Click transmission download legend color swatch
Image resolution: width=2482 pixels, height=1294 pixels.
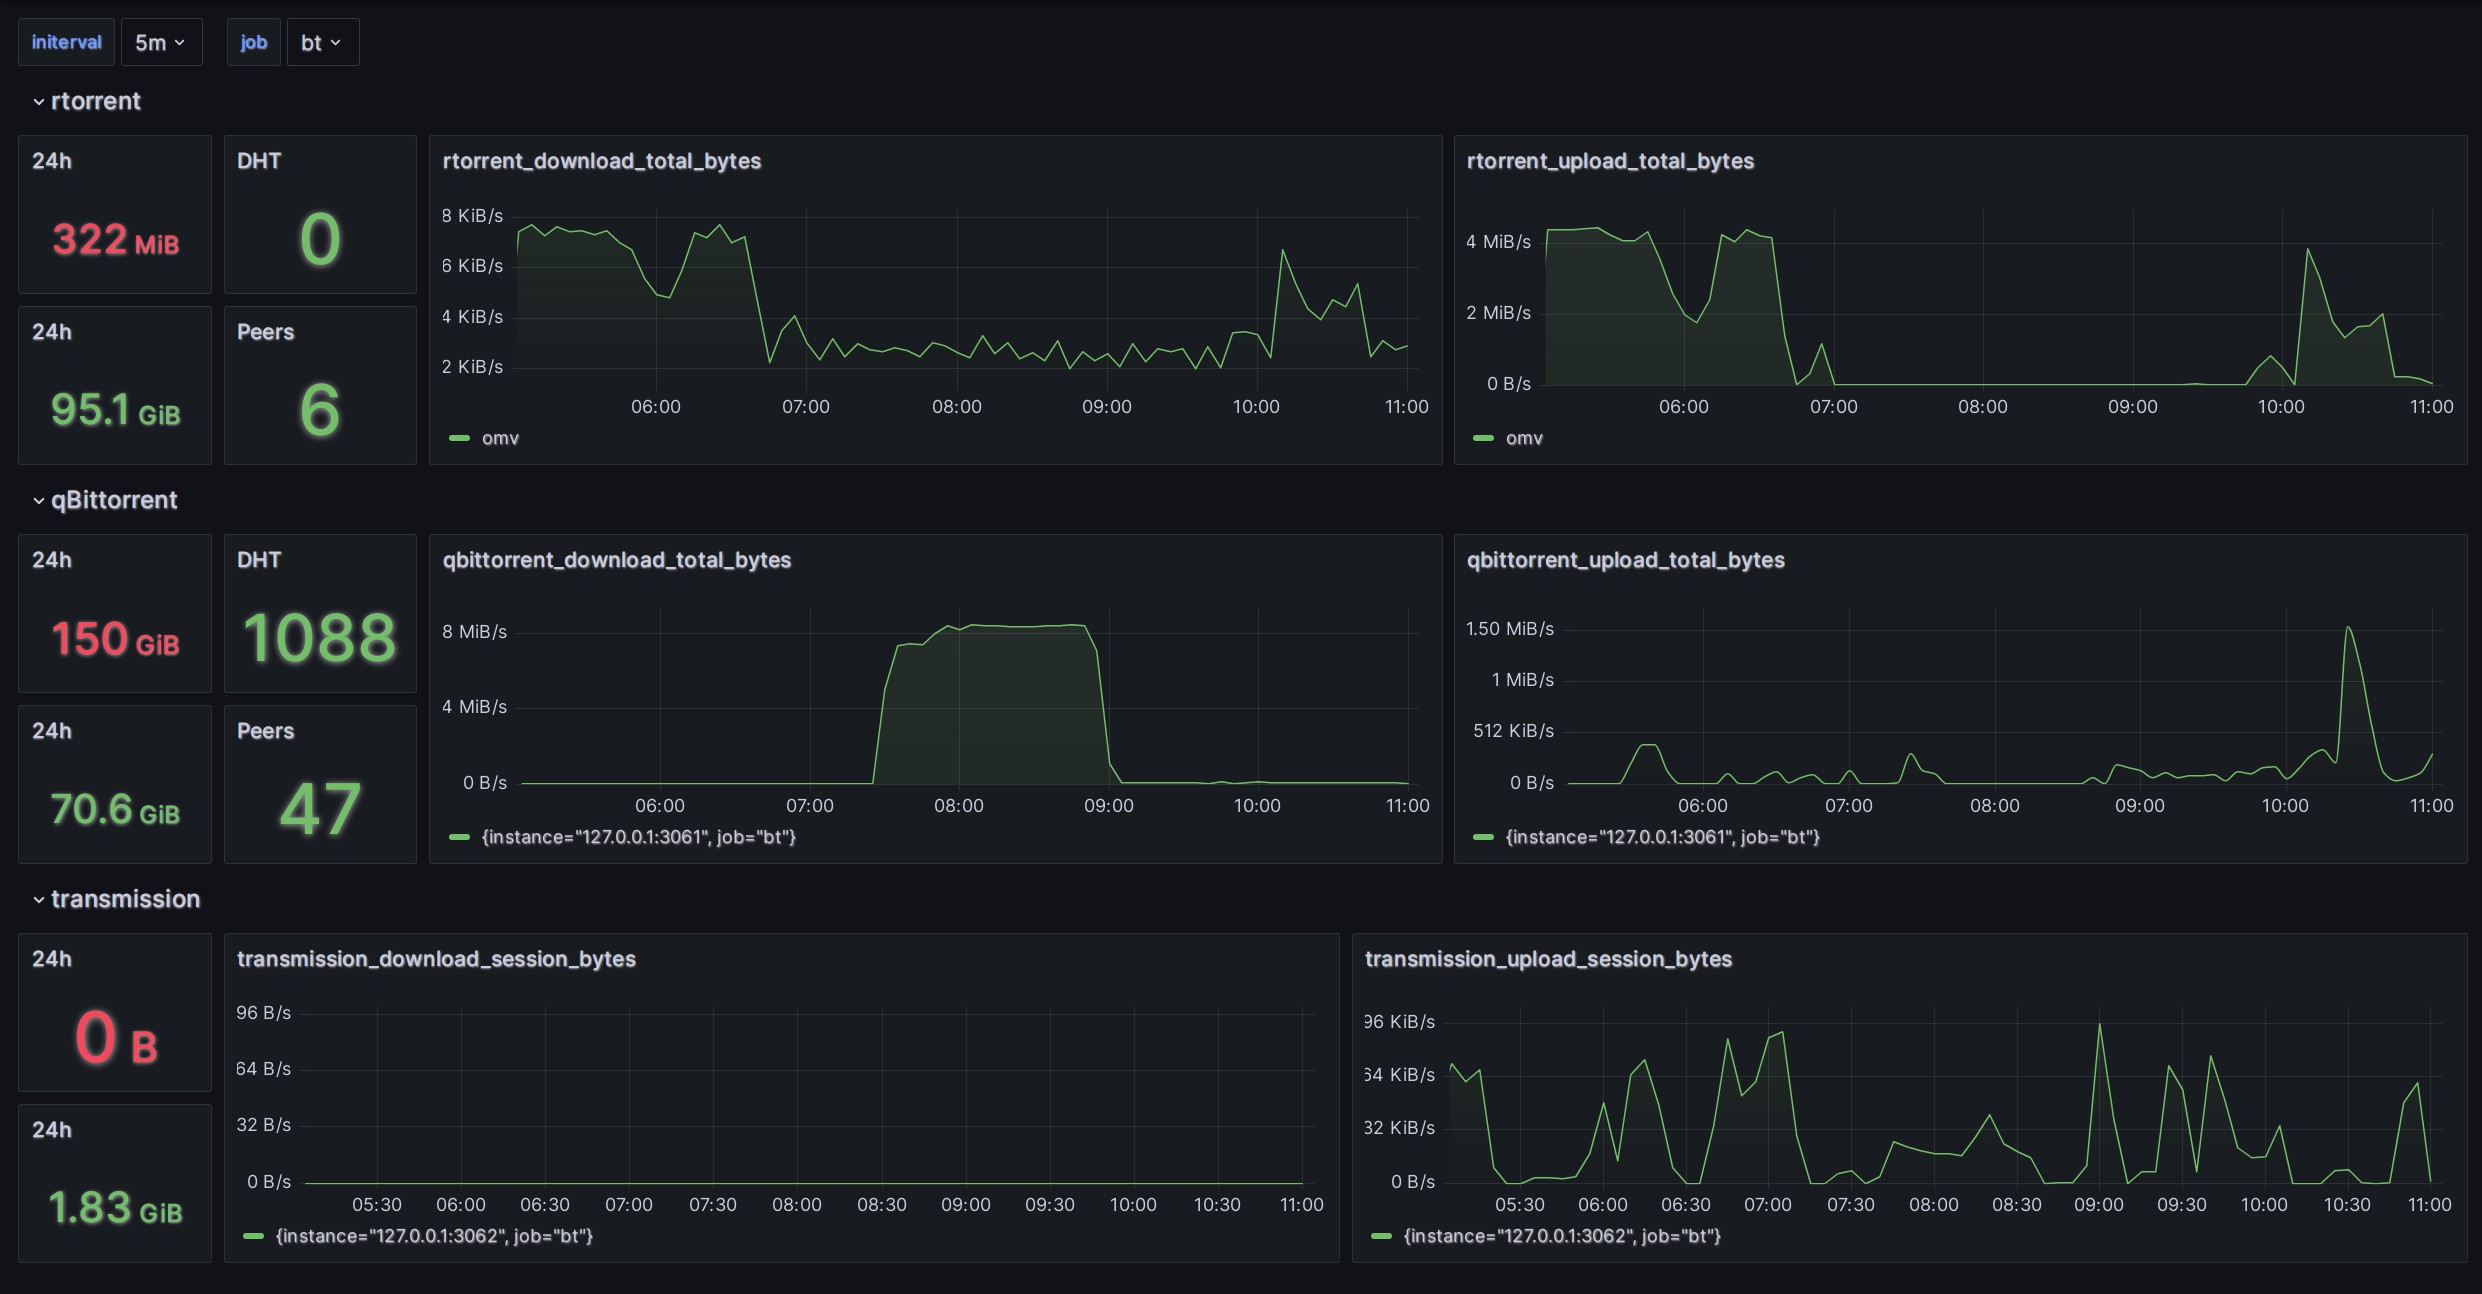coord(254,1236)
